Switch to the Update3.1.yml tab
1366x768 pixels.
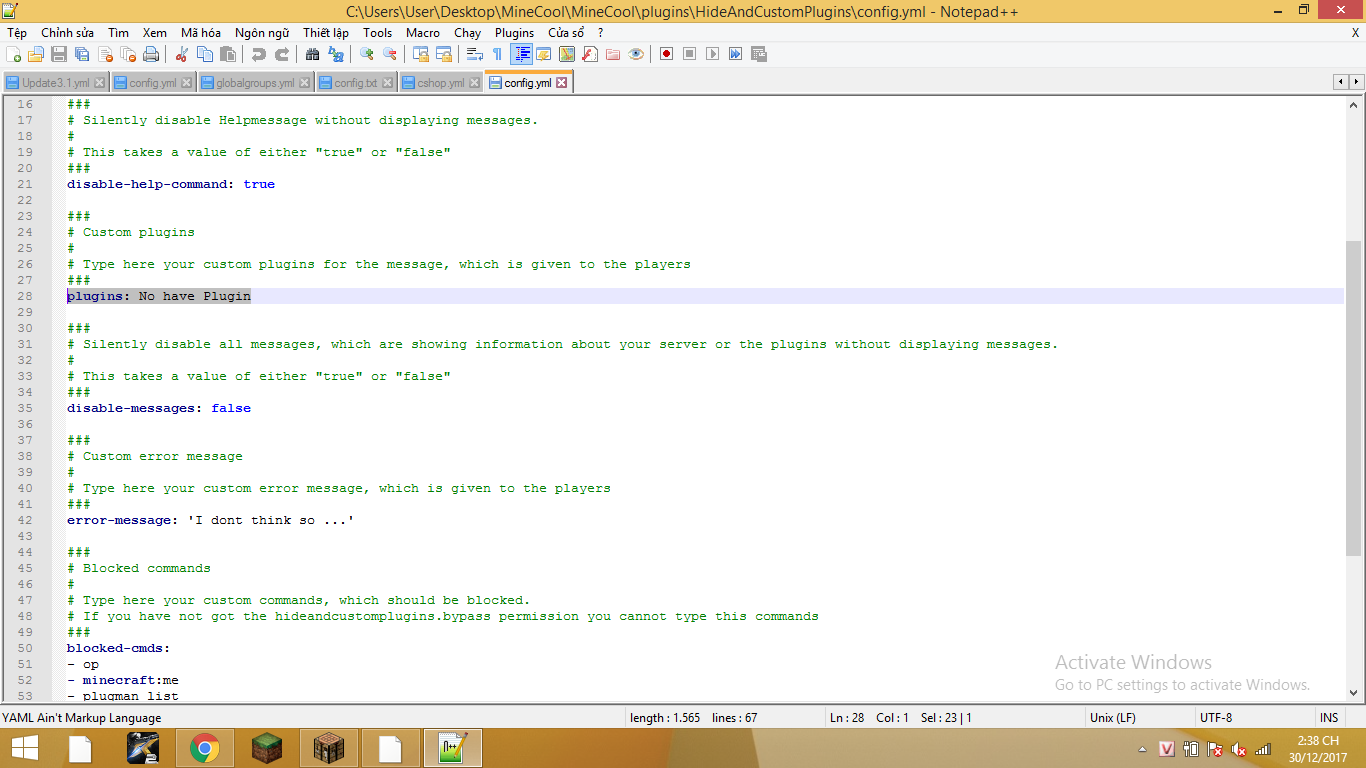click(x=56, y=83)
